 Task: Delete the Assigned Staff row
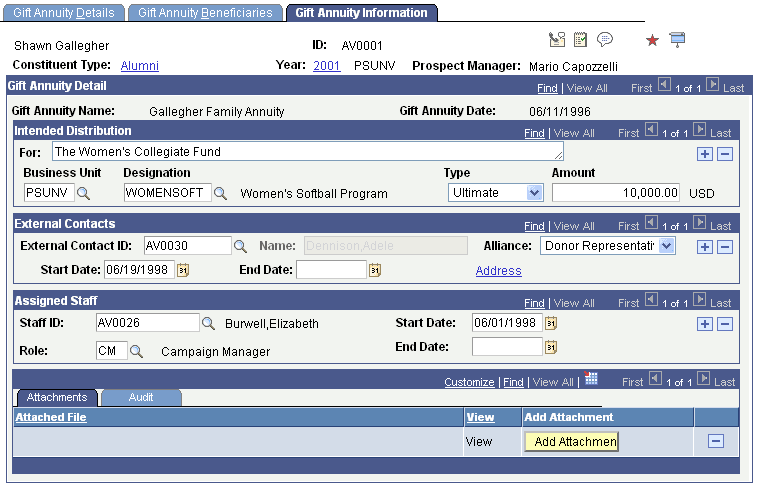[x=725, y=324]
